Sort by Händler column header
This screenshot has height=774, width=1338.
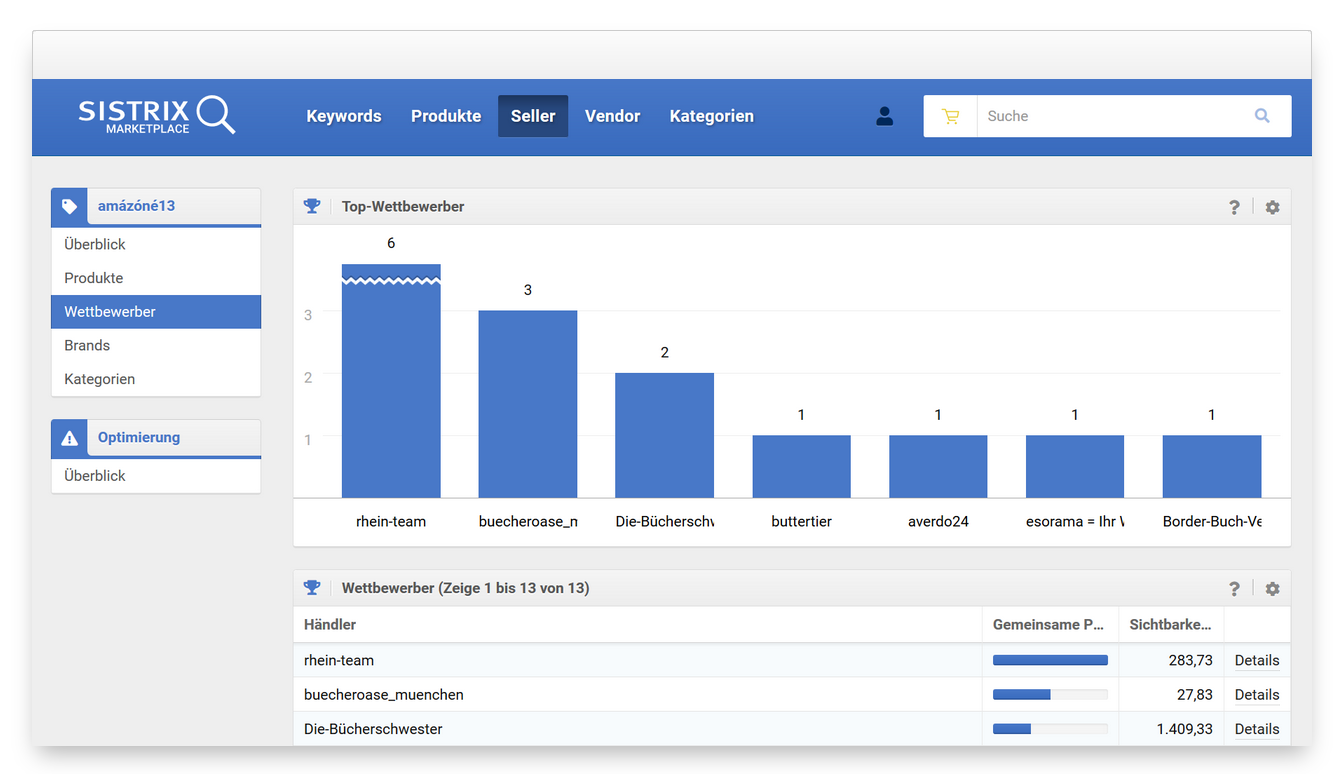click(330, 624)
